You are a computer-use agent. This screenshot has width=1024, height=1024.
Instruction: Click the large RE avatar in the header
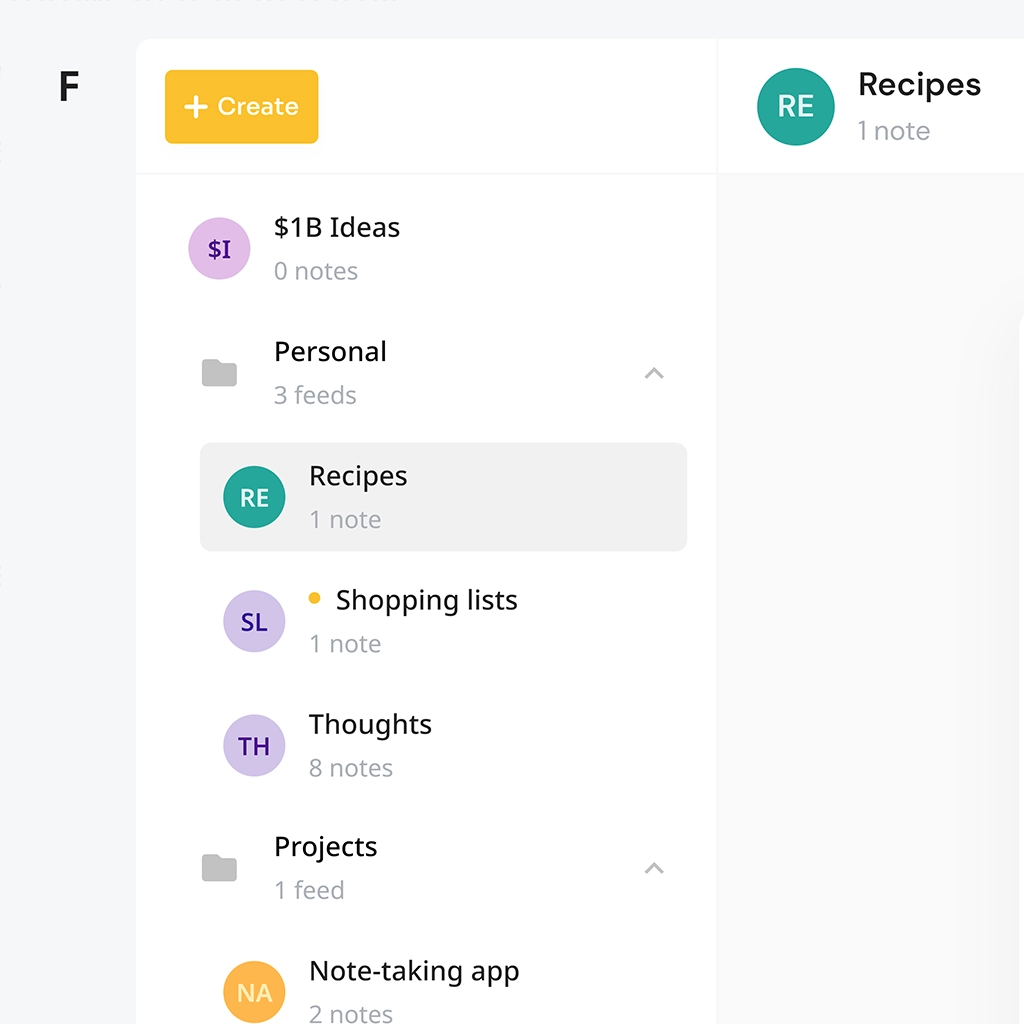tap(796, 107)
